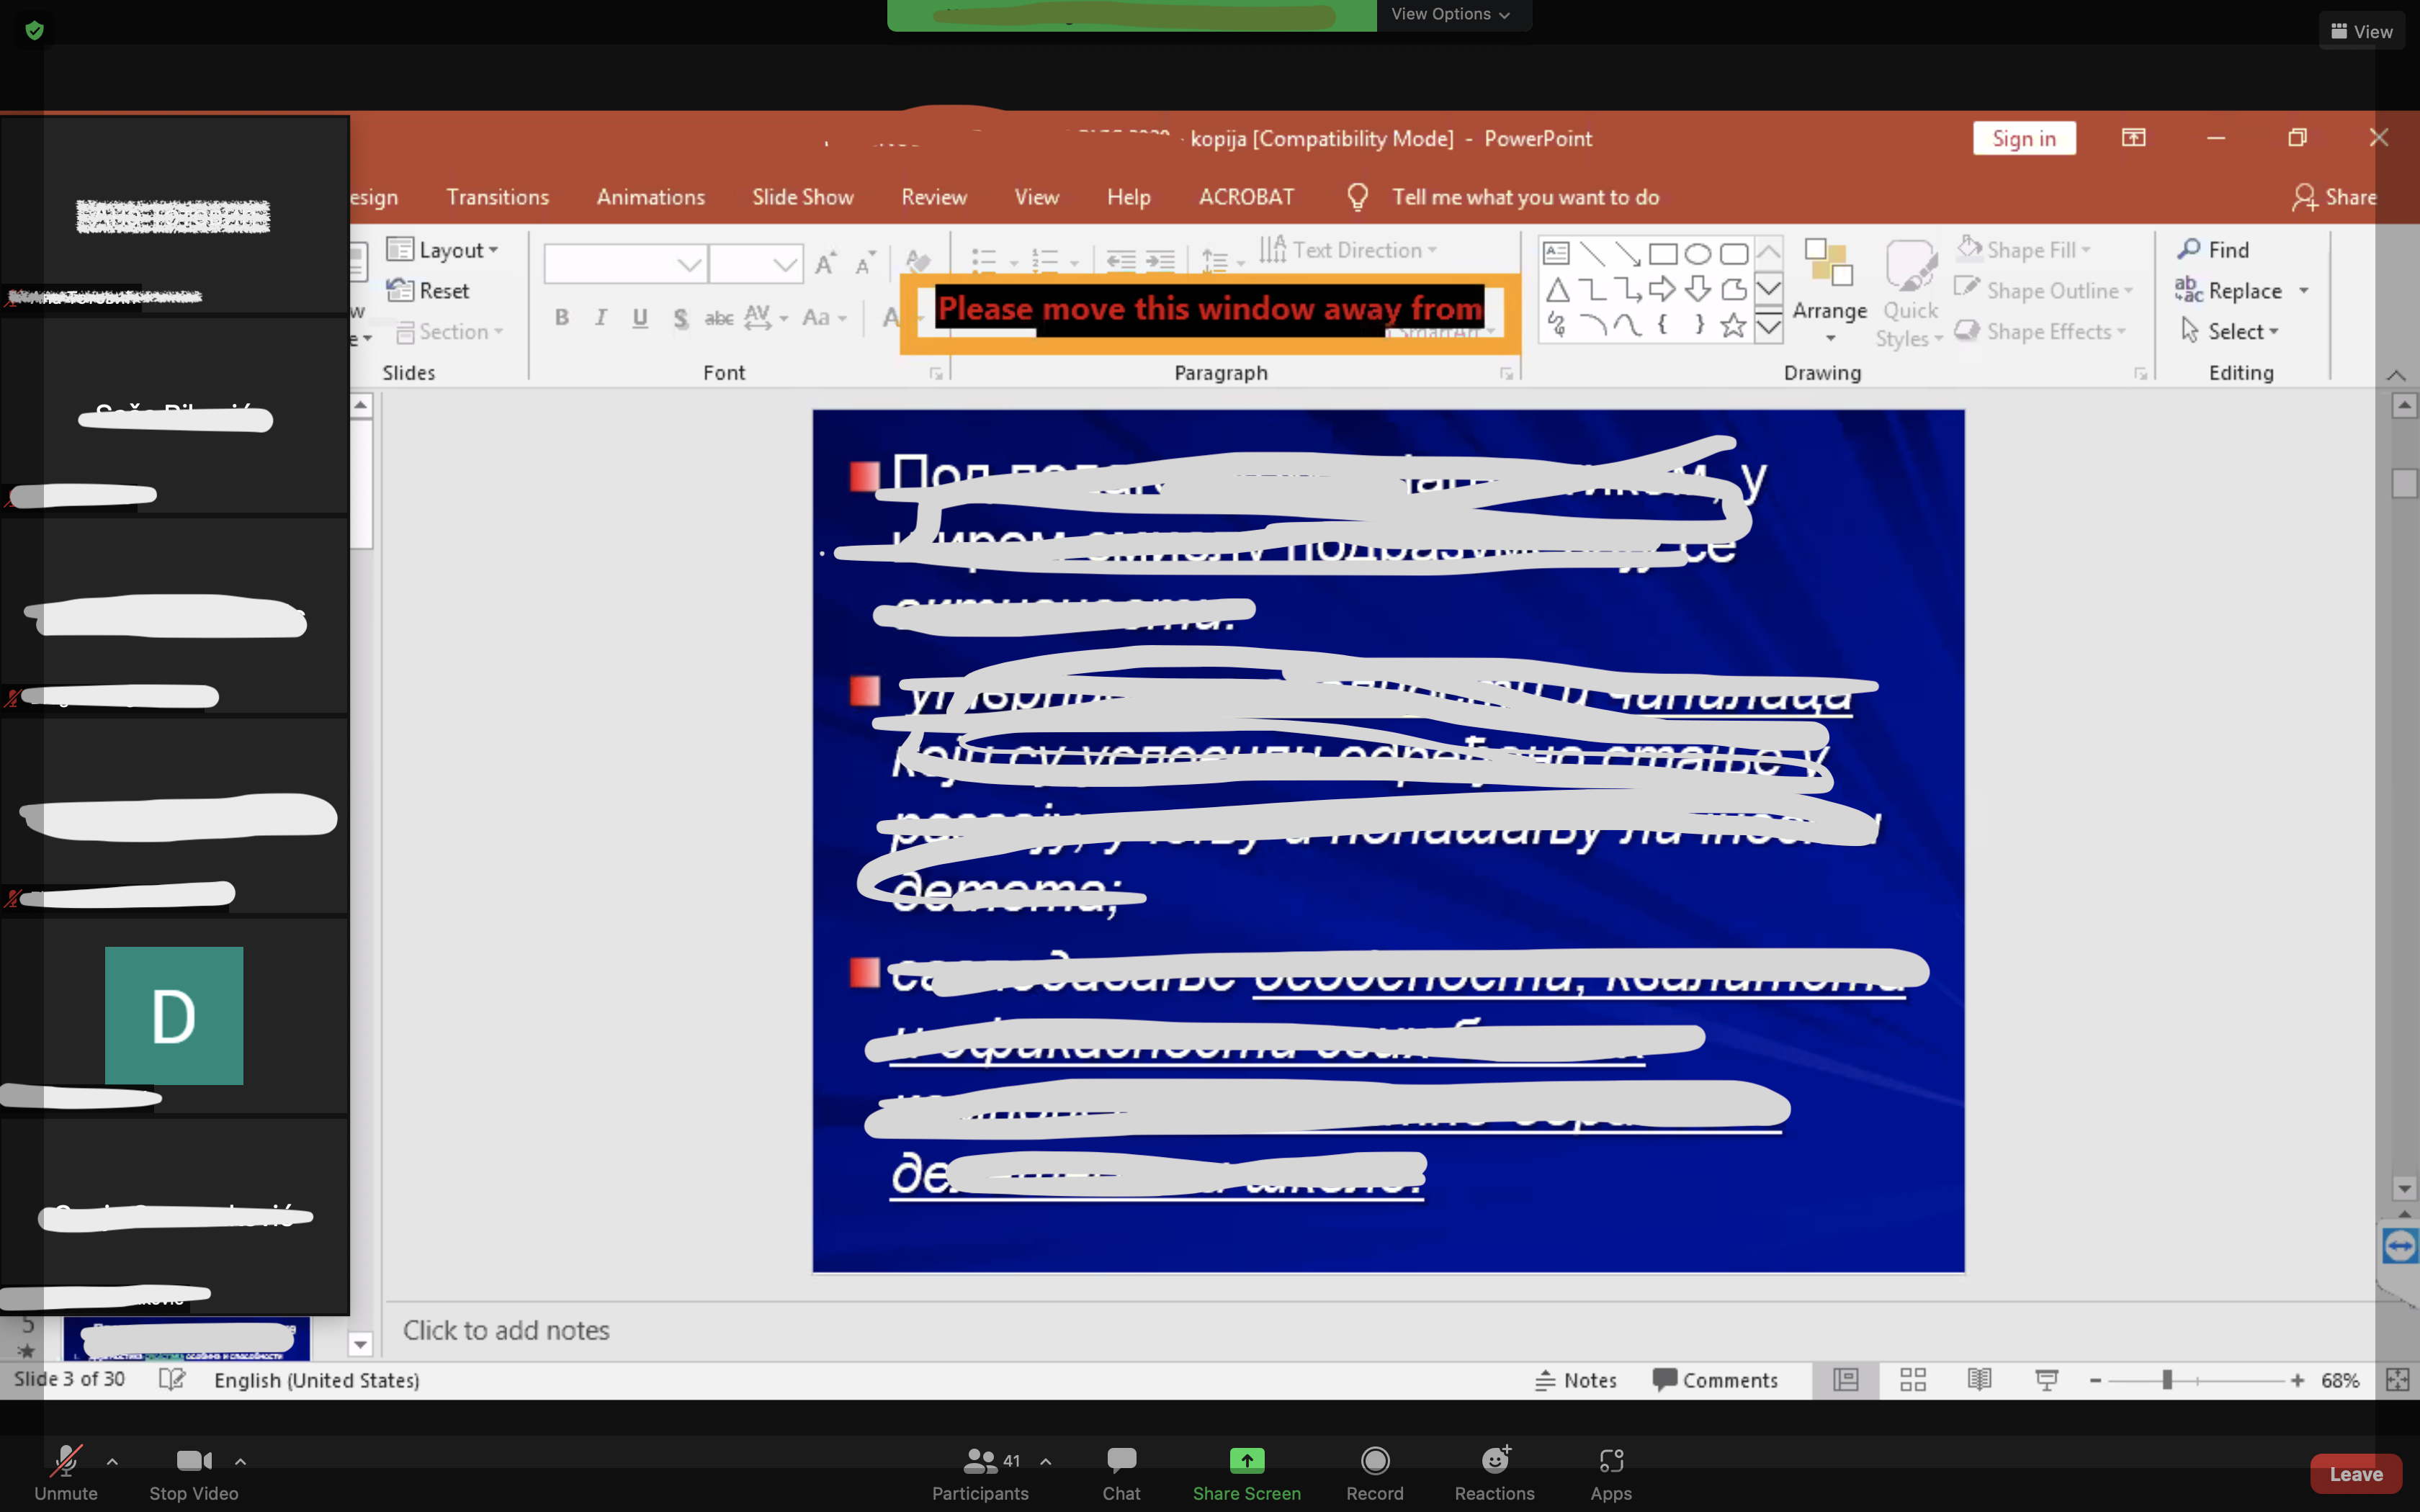This screenshot has width=2420, height=1512.
Task: Click the green Share Screen icon
Action: tap(1246, 1461)
